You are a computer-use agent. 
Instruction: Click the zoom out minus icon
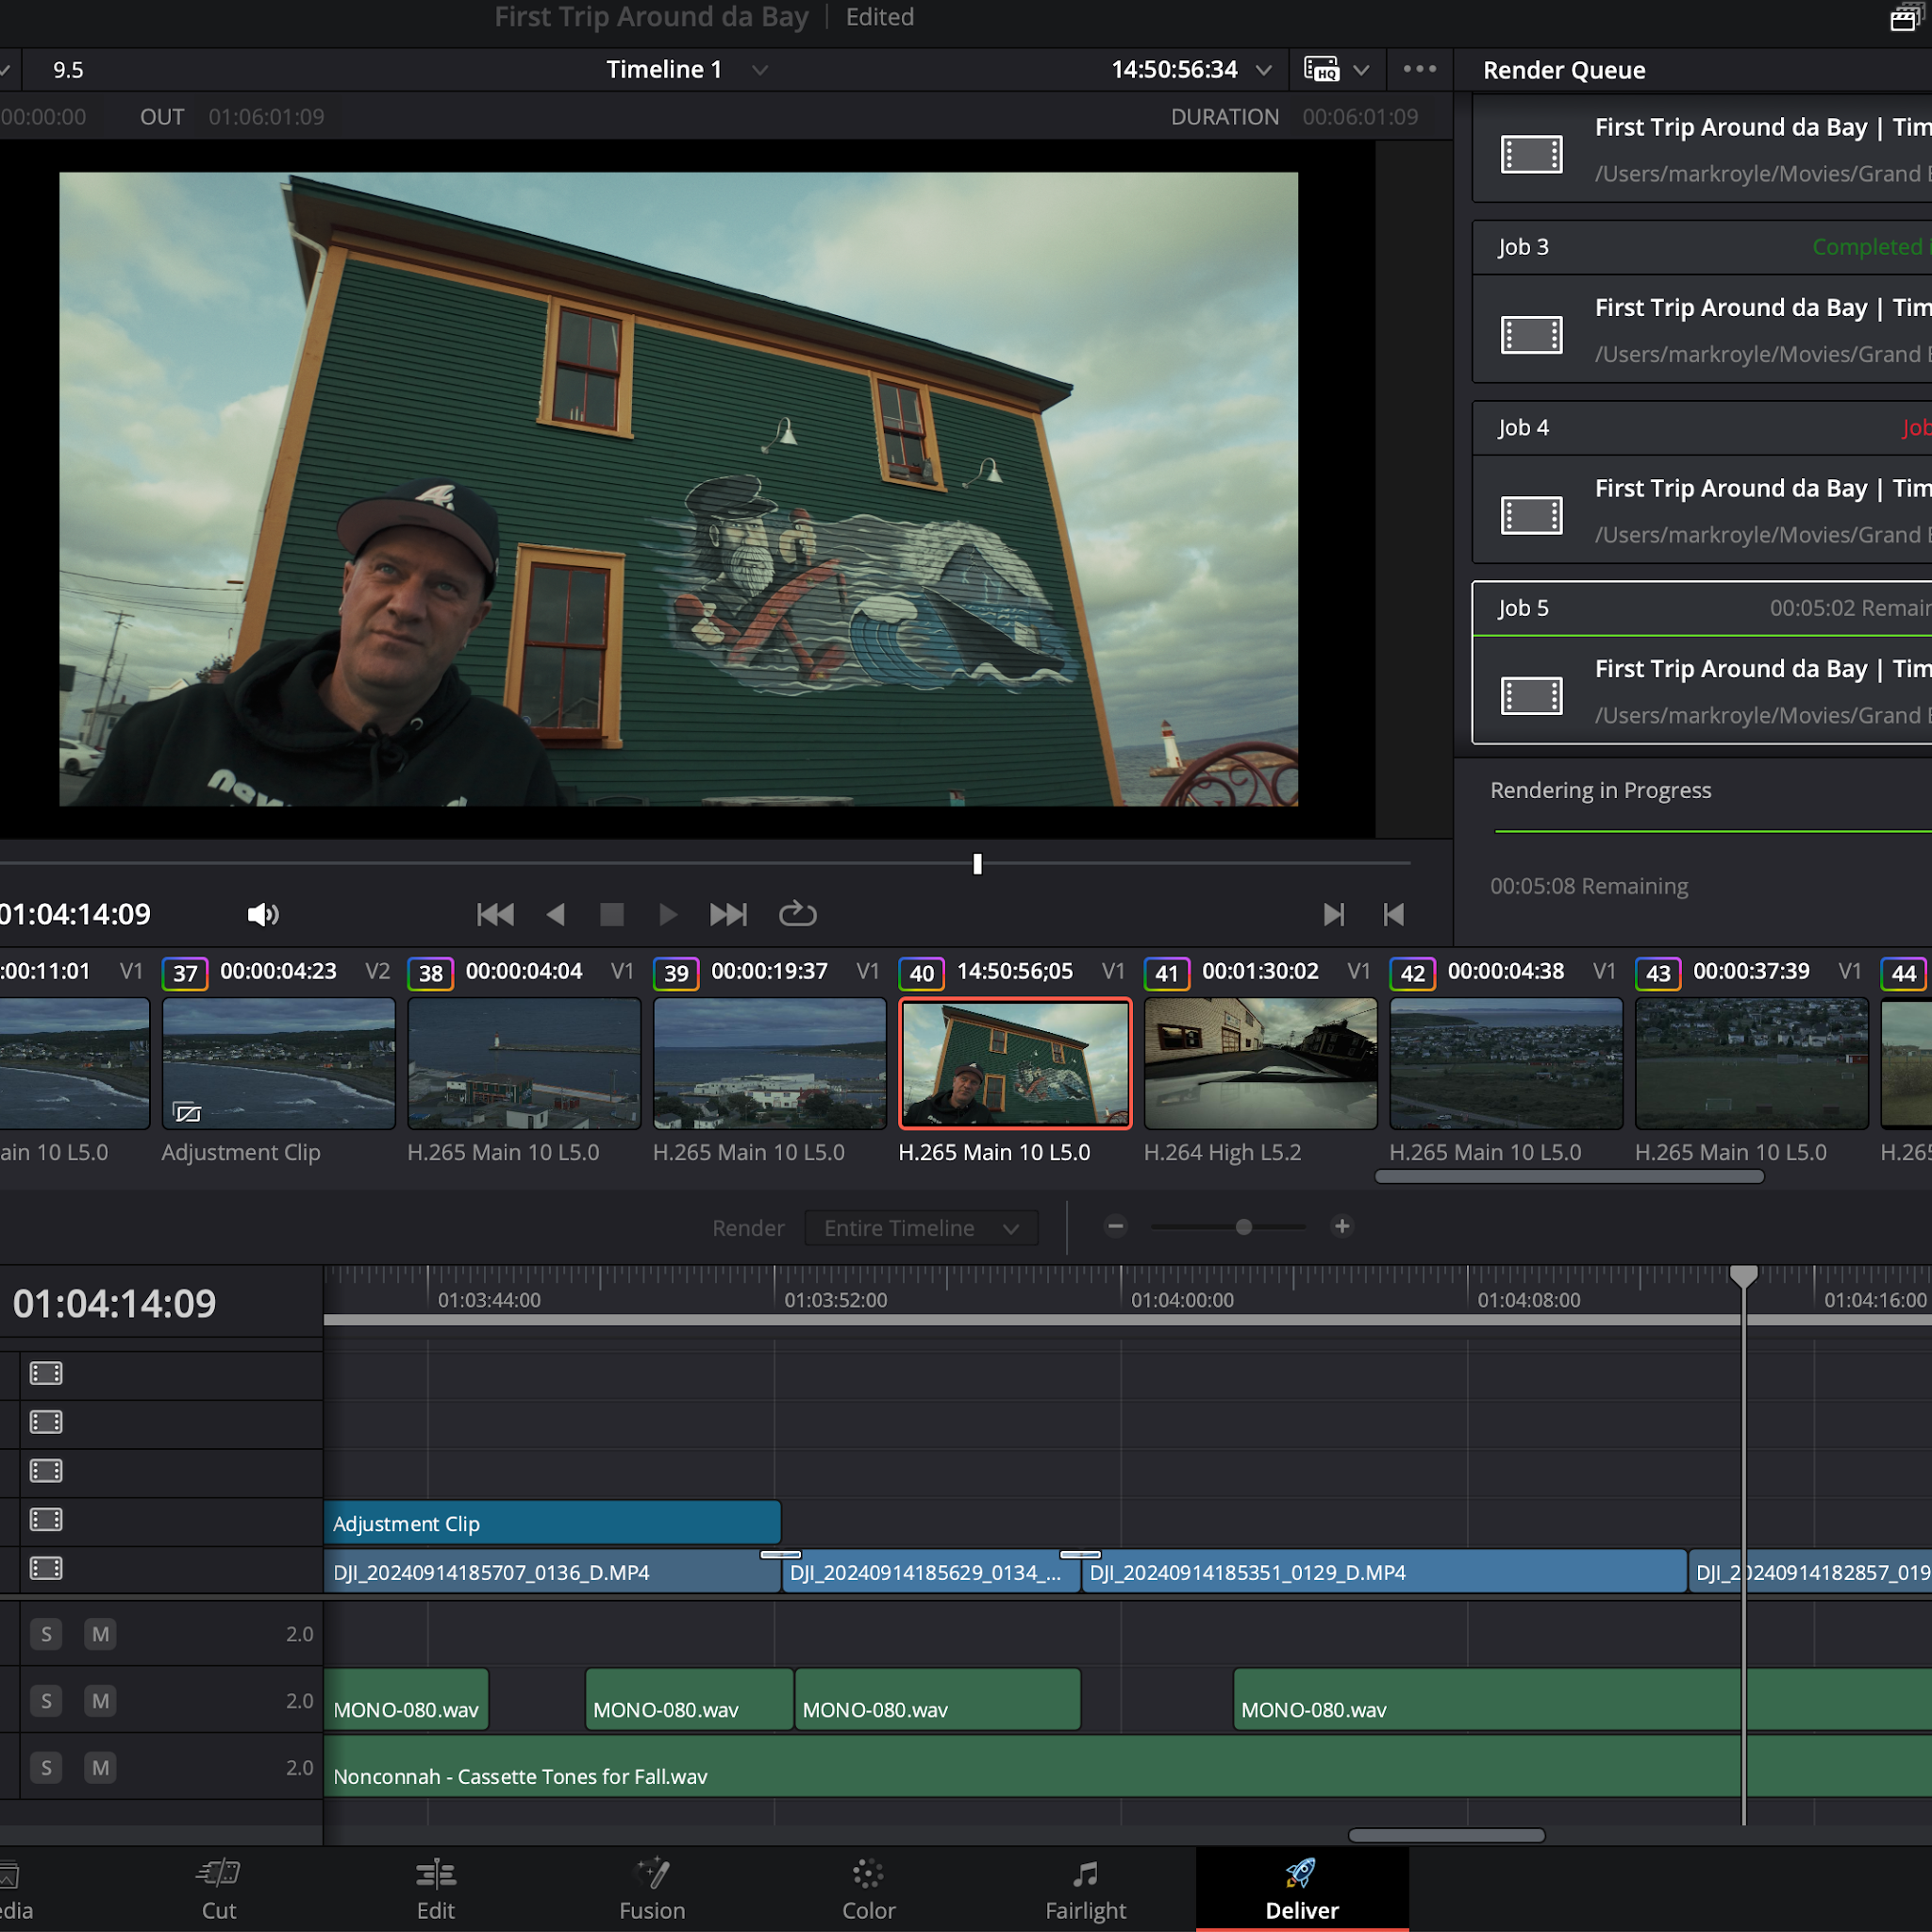[x=1116, y=1226]
